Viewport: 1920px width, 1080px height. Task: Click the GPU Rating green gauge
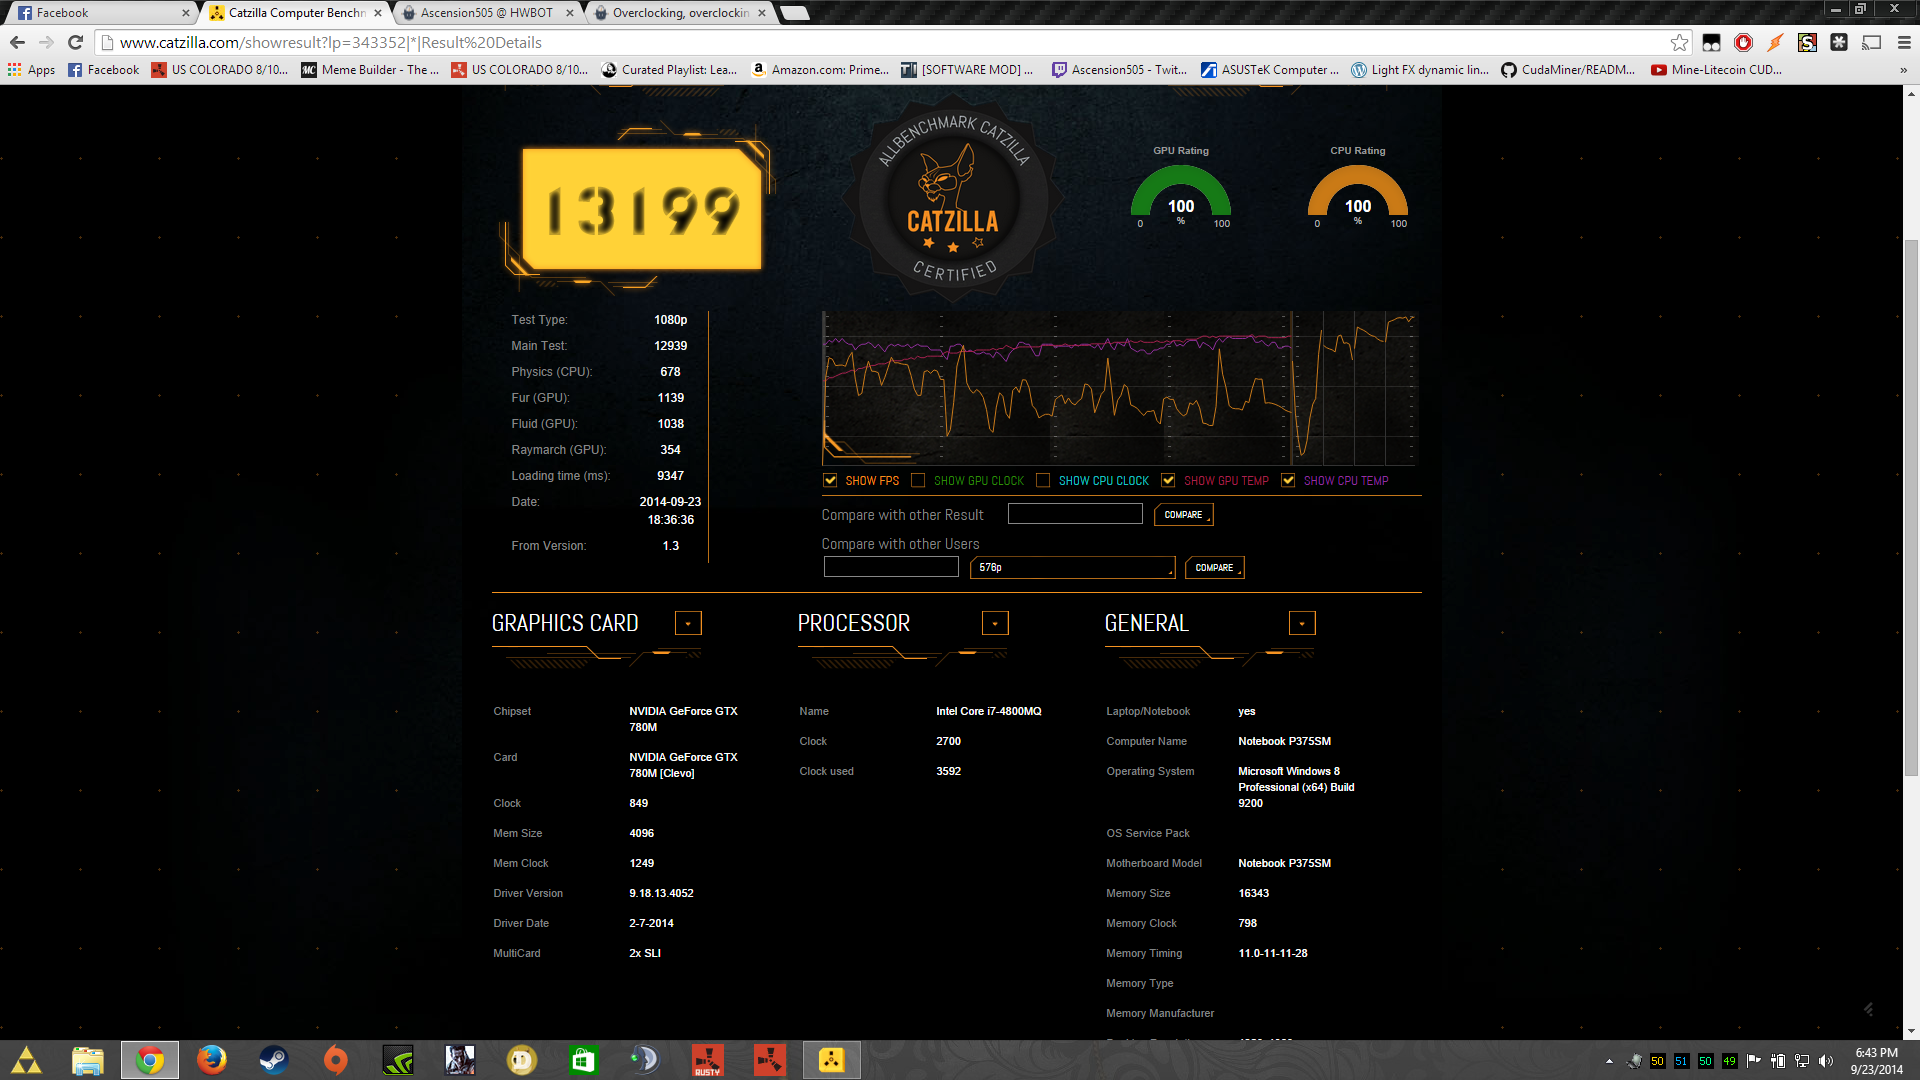(1181, 193)
